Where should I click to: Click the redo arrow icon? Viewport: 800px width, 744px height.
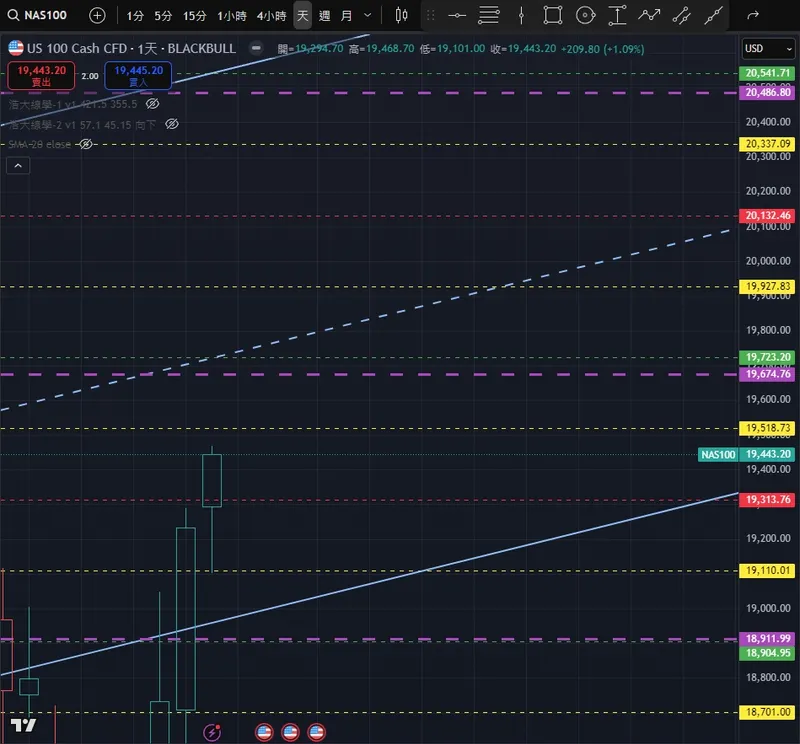753,15
